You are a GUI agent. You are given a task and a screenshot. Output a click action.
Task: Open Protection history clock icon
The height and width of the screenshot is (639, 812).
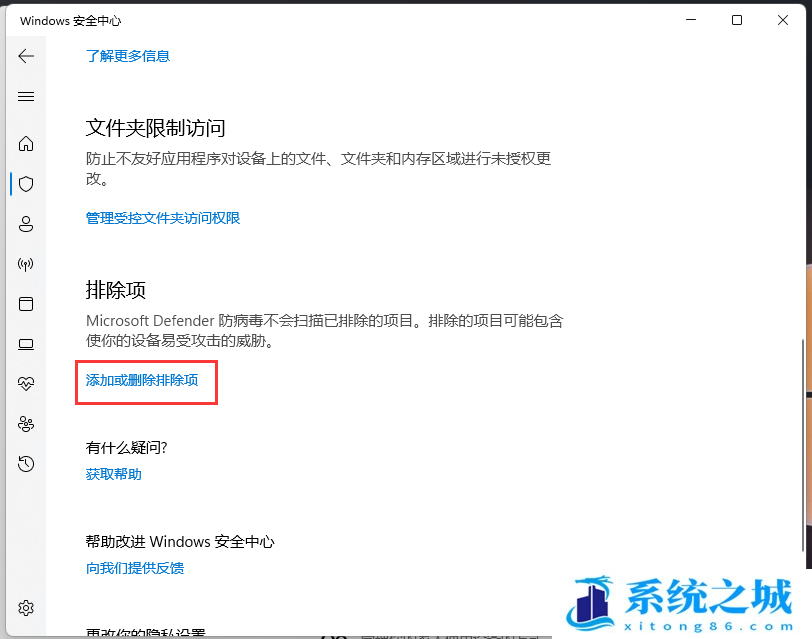[26, 464]
